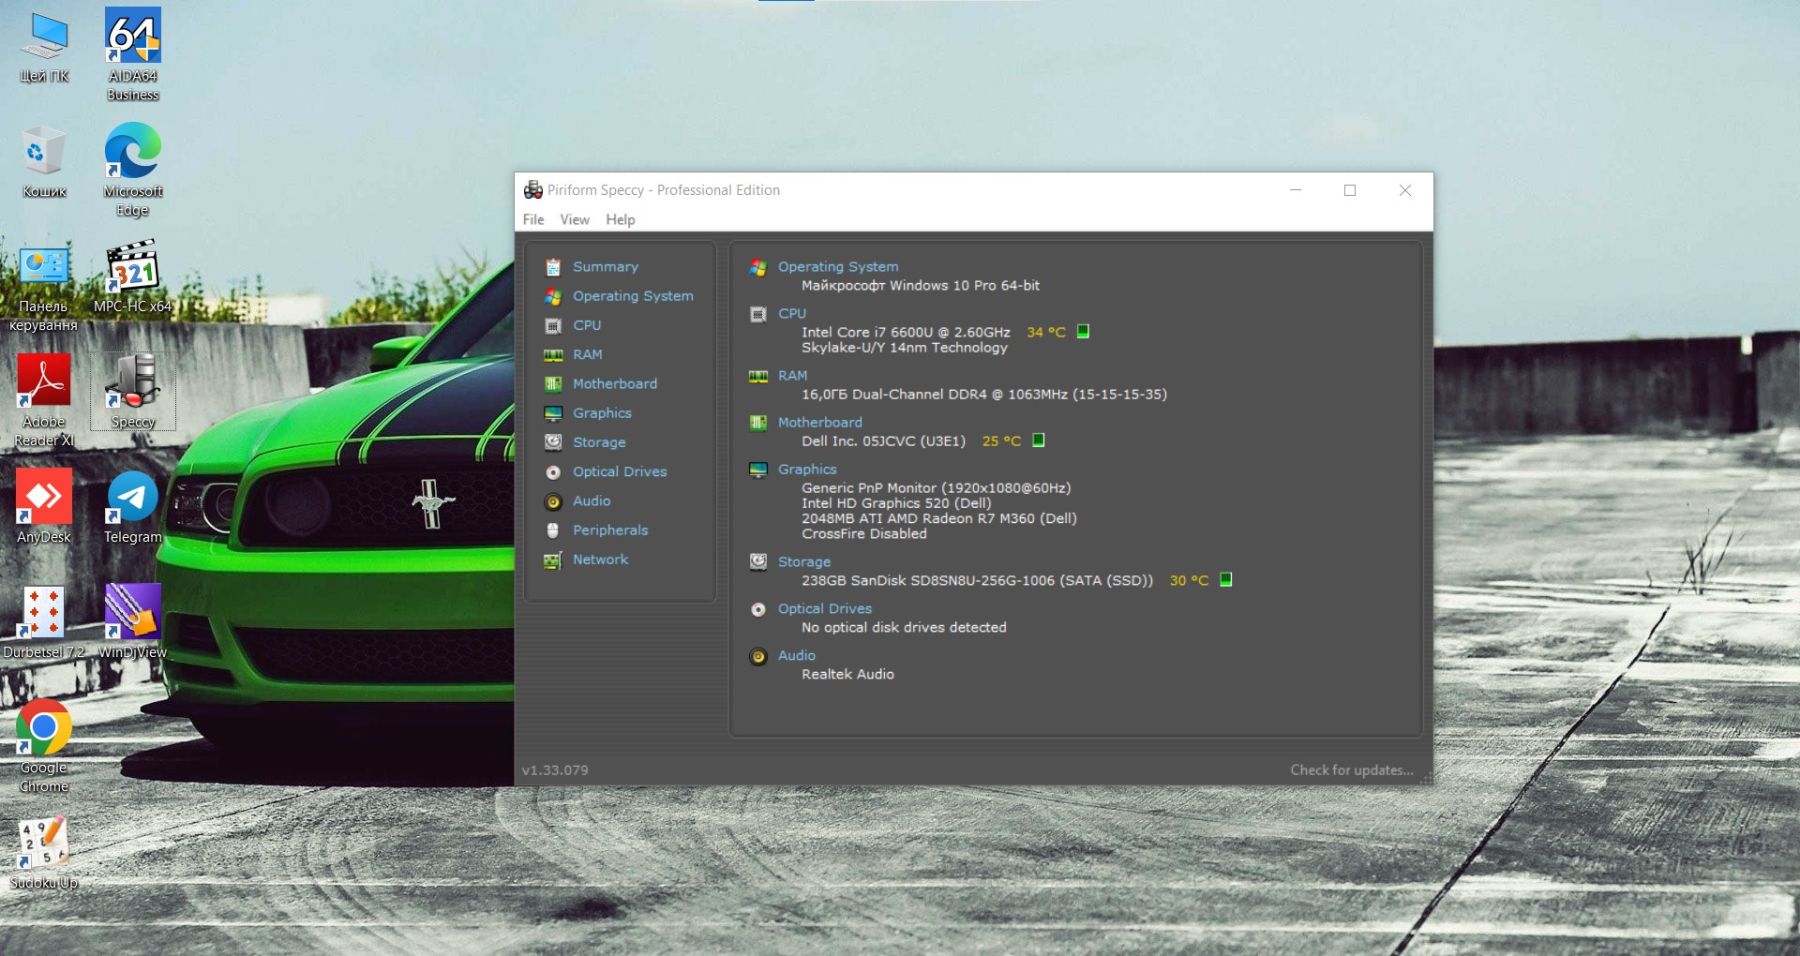1800x956 pixels.
Task: Open the Help menu
Action: 620,219
